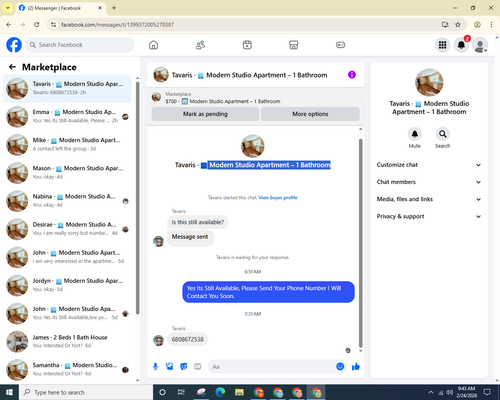Screen dimensions: 500x400
Task: Open Mason conversation in chat list
Action: pyautogui.click(x=67, y=173)
